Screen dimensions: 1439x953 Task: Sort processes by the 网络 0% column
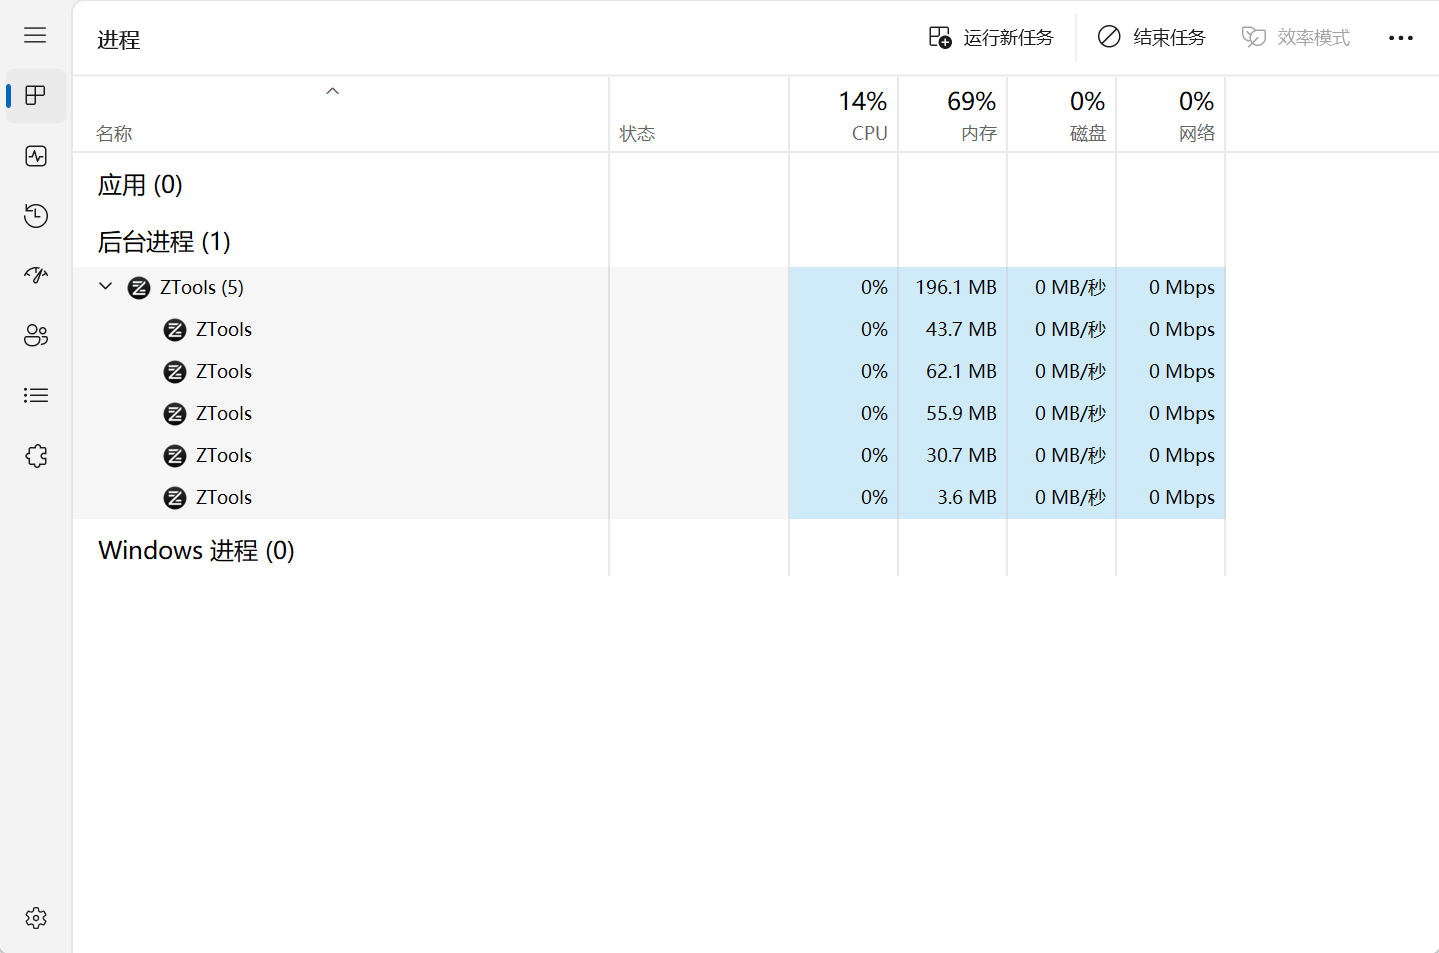click(1171, 115)
